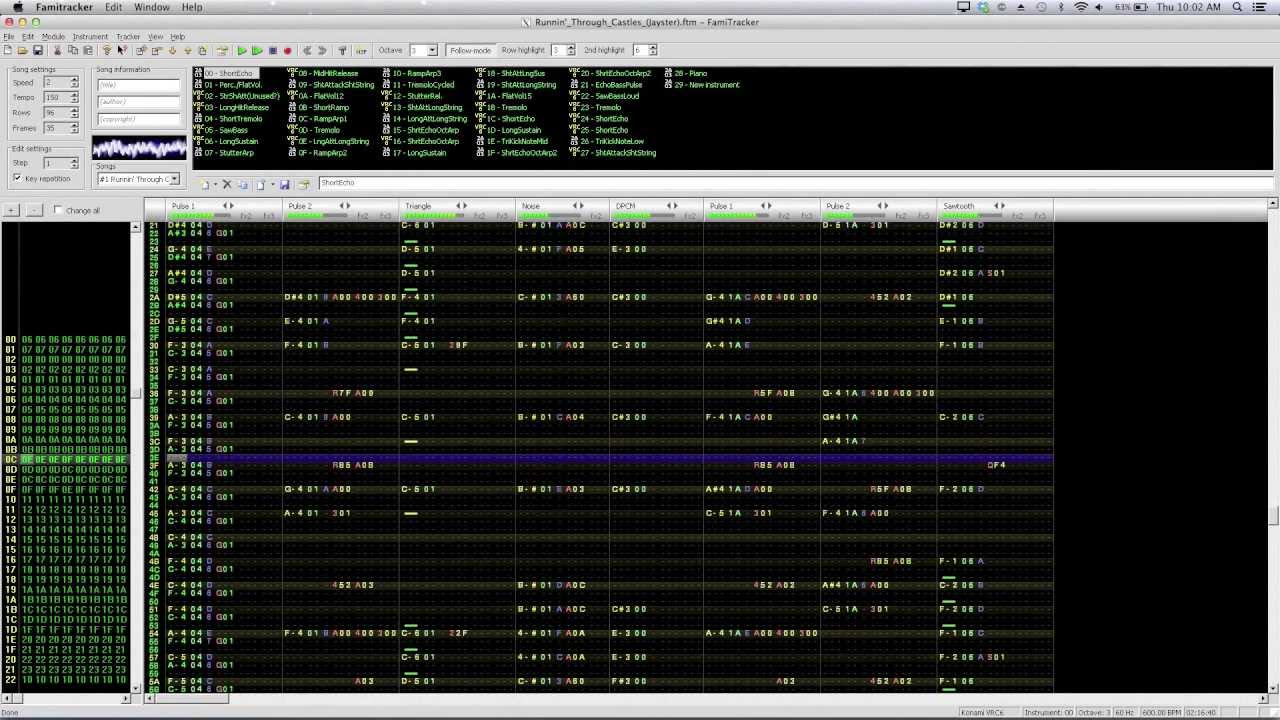Click the Paste toolbar icon

tap(88, 50)
